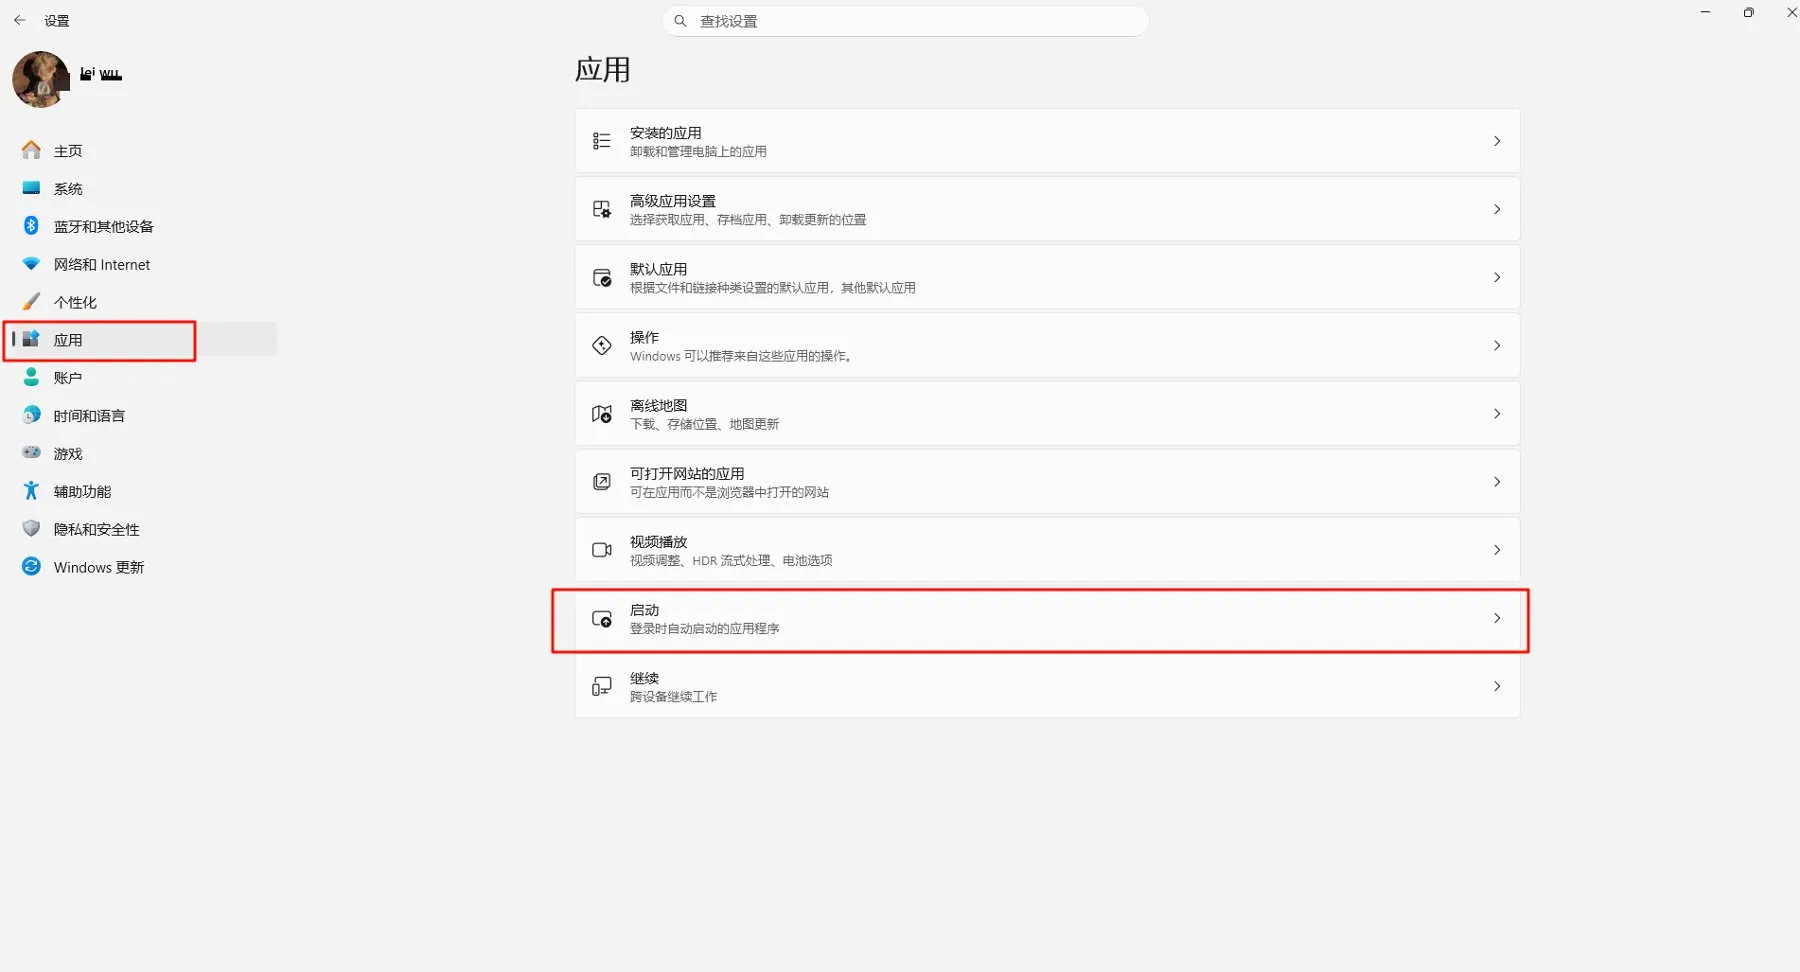Click the 安装的应用 list icon
Viewport: 1800px width, 972px height.
602,141
